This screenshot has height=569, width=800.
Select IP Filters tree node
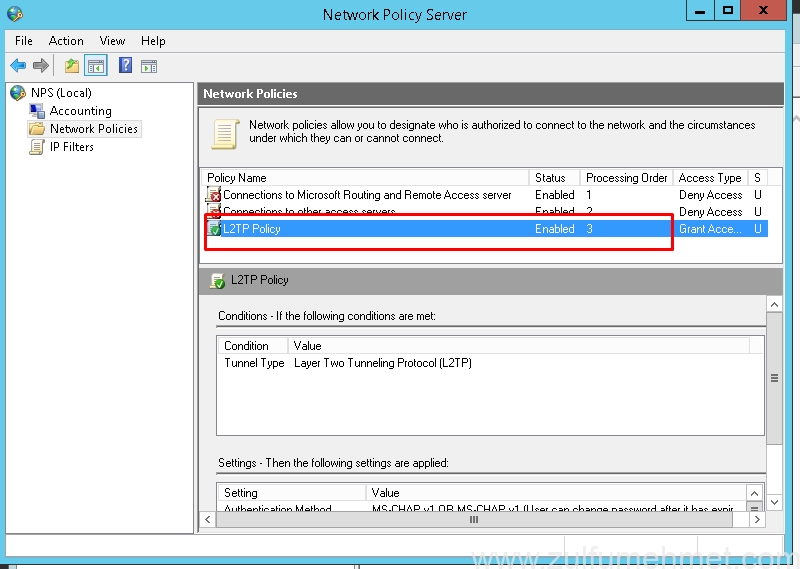point(72,147)
